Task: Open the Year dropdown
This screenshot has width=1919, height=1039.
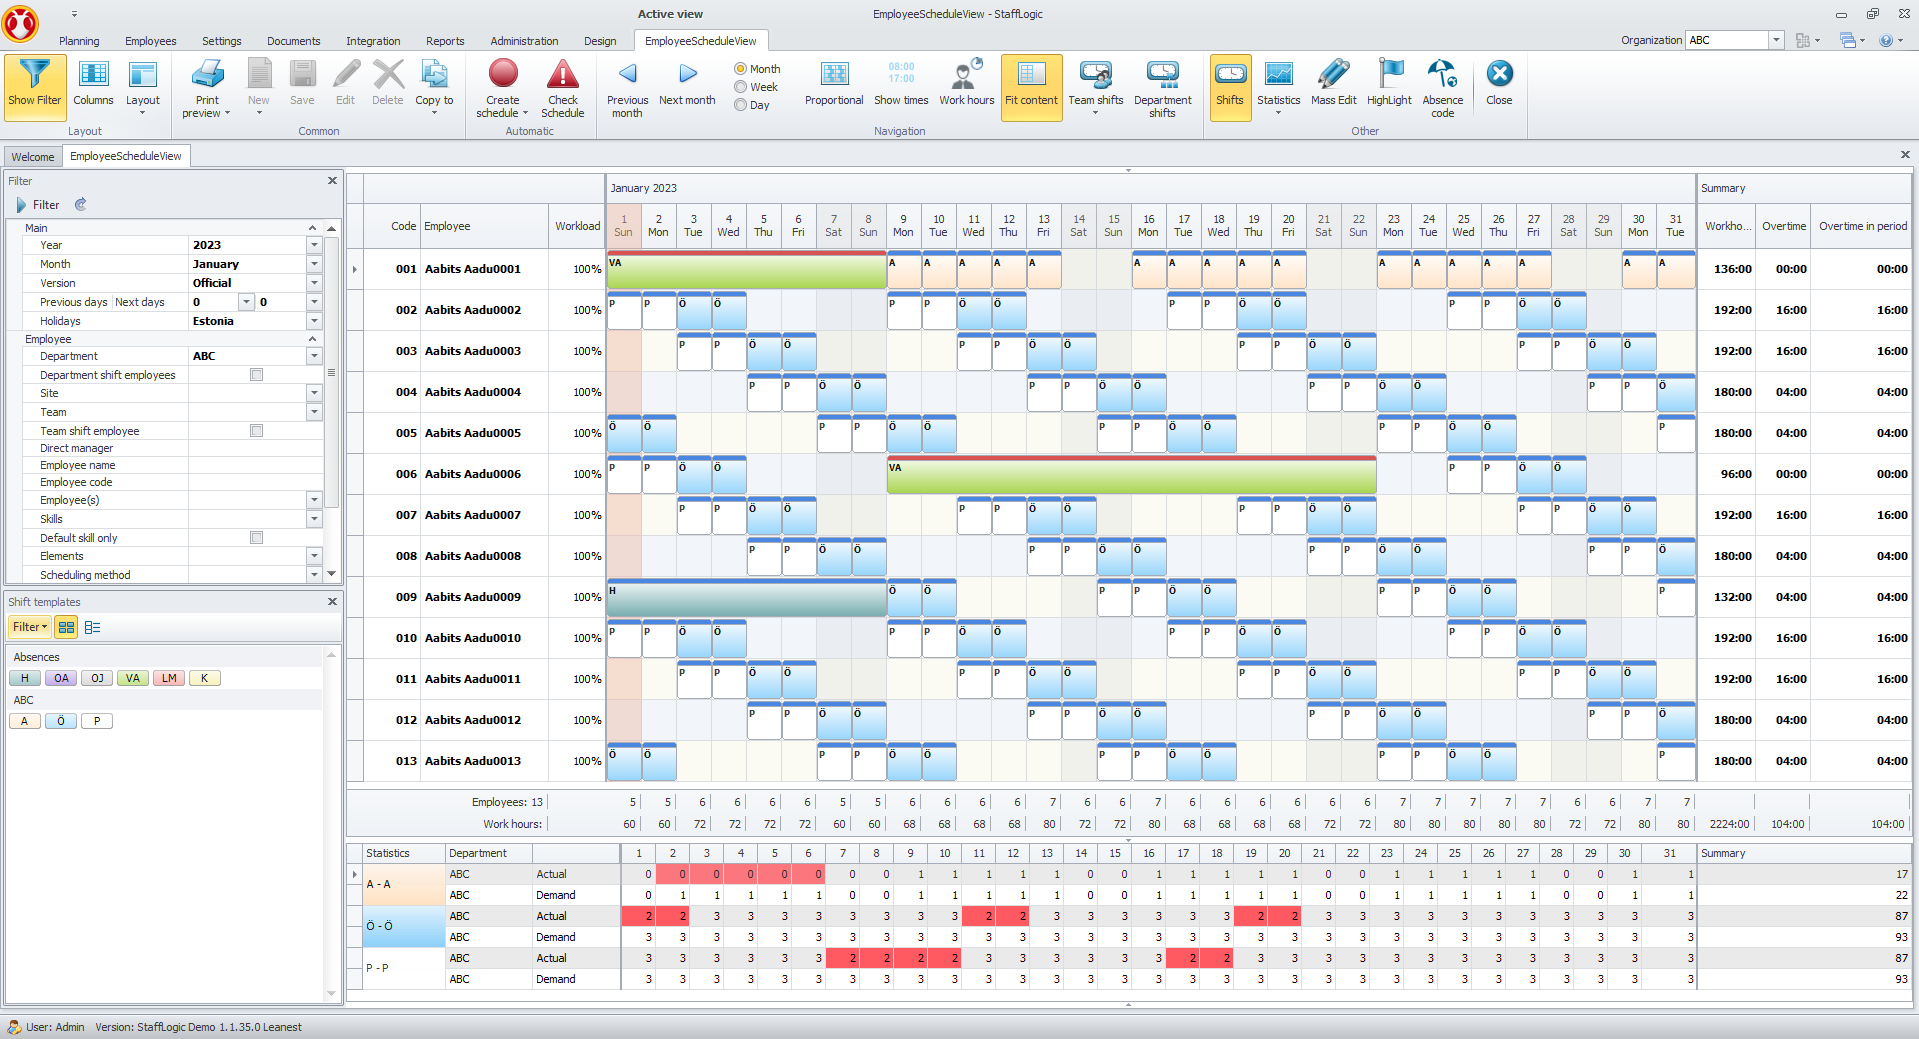Action: coord(314,245)
